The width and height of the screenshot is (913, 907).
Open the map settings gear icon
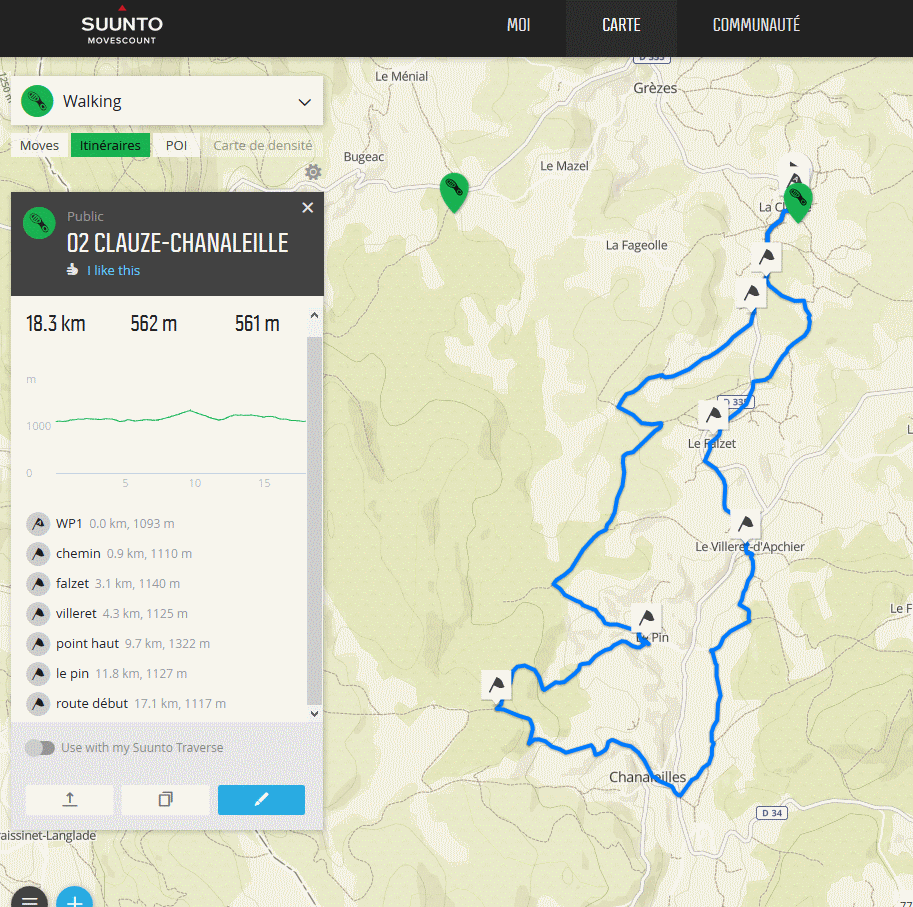click(x=313, y=172)
